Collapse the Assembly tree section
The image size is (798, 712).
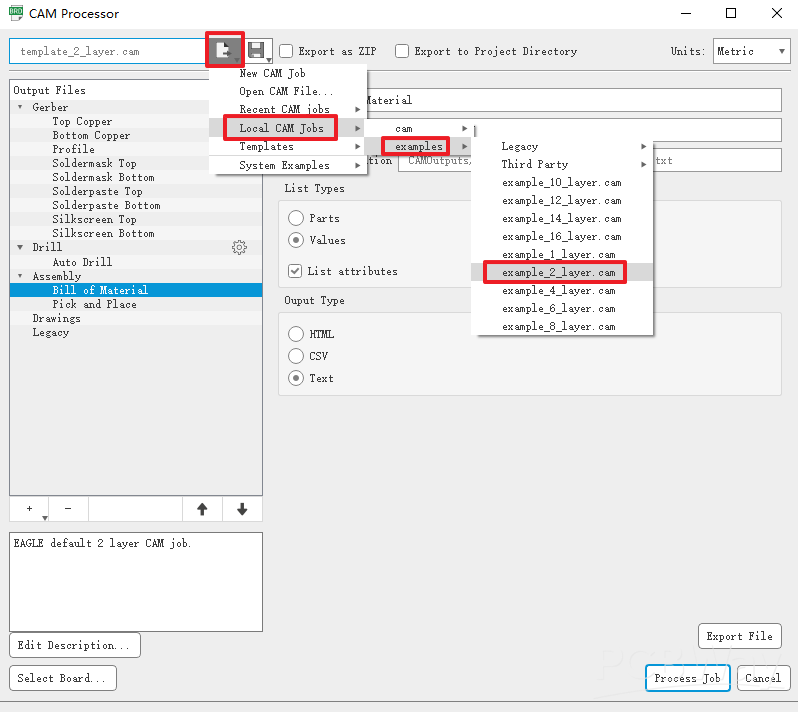coord(20,276)
